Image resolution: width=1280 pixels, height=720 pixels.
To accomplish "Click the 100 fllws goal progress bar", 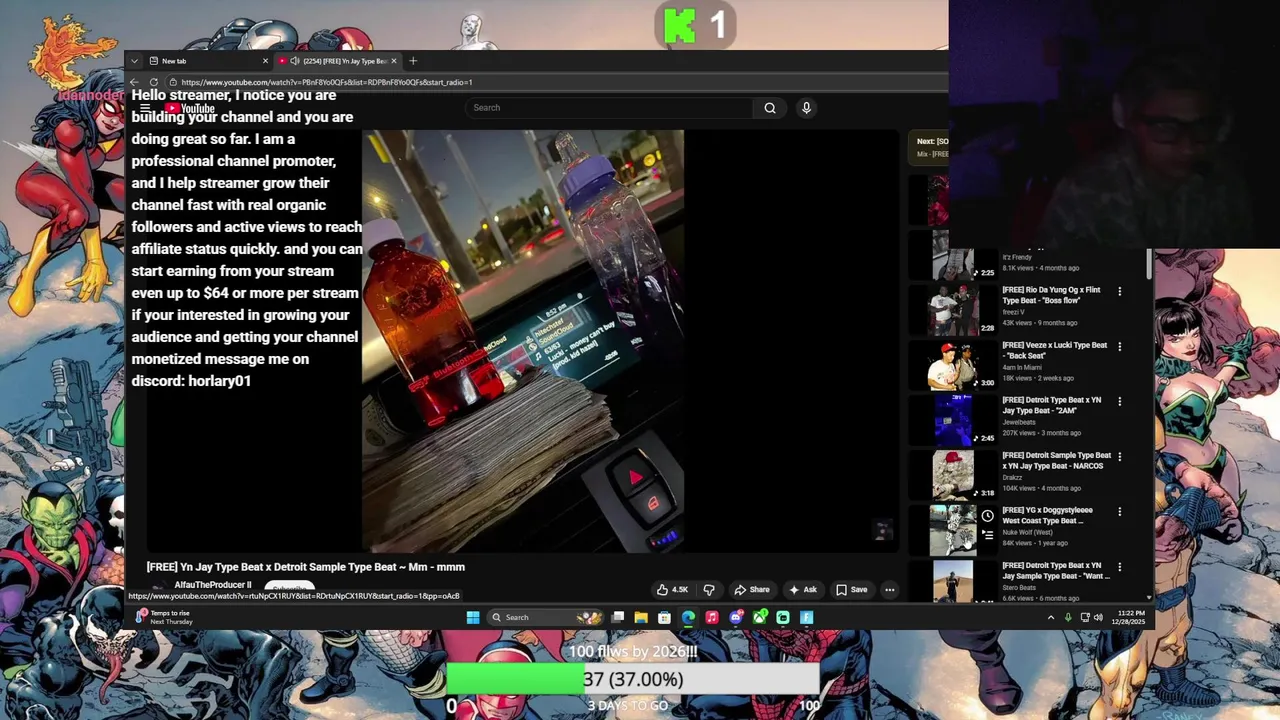I will pos(633,680).
